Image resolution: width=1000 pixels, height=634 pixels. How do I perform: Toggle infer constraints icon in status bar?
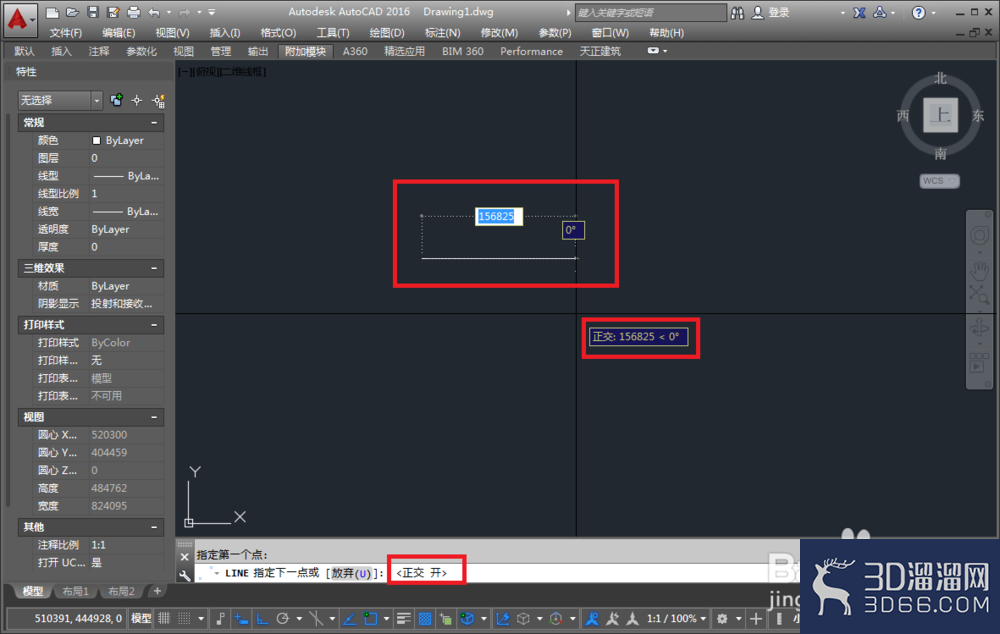221,618
